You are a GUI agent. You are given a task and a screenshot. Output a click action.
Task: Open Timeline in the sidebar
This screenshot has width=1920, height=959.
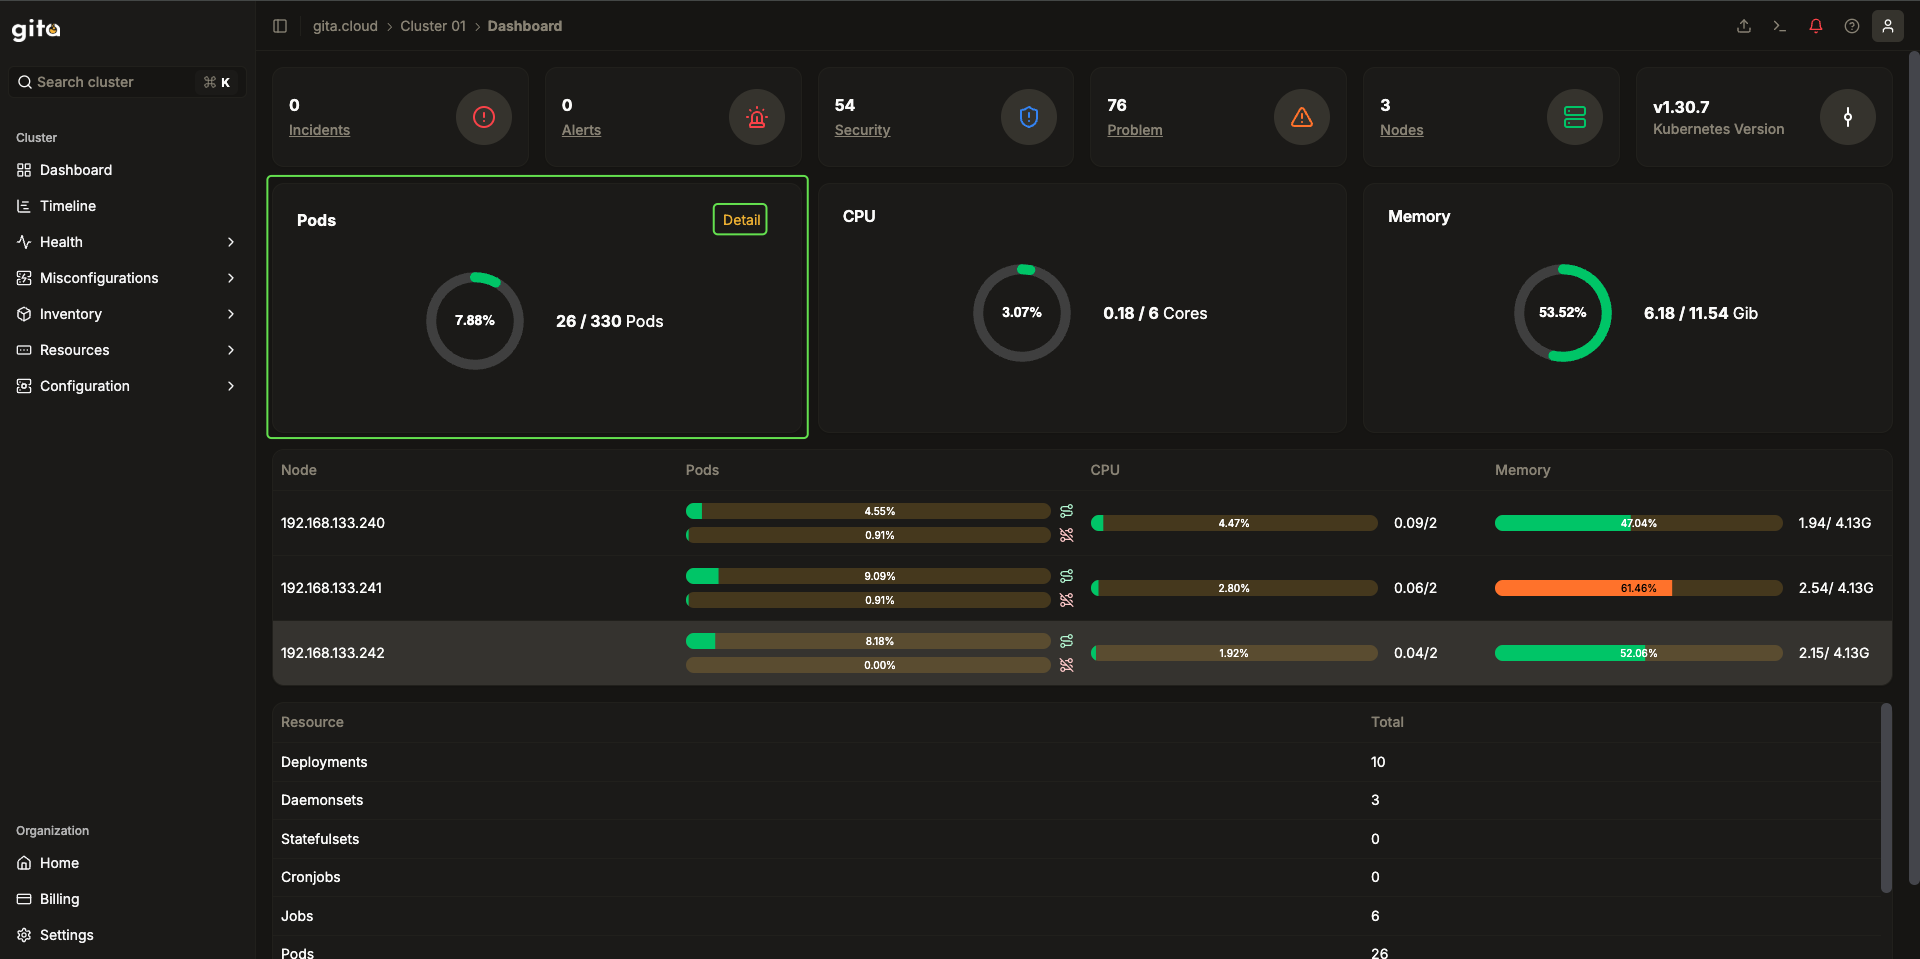[127, 206]
